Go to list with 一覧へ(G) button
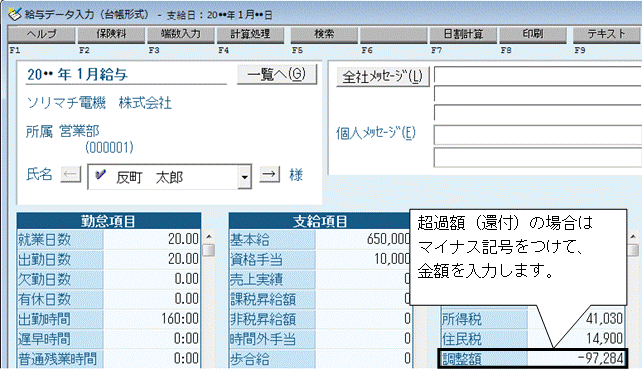 pos(277,75)
